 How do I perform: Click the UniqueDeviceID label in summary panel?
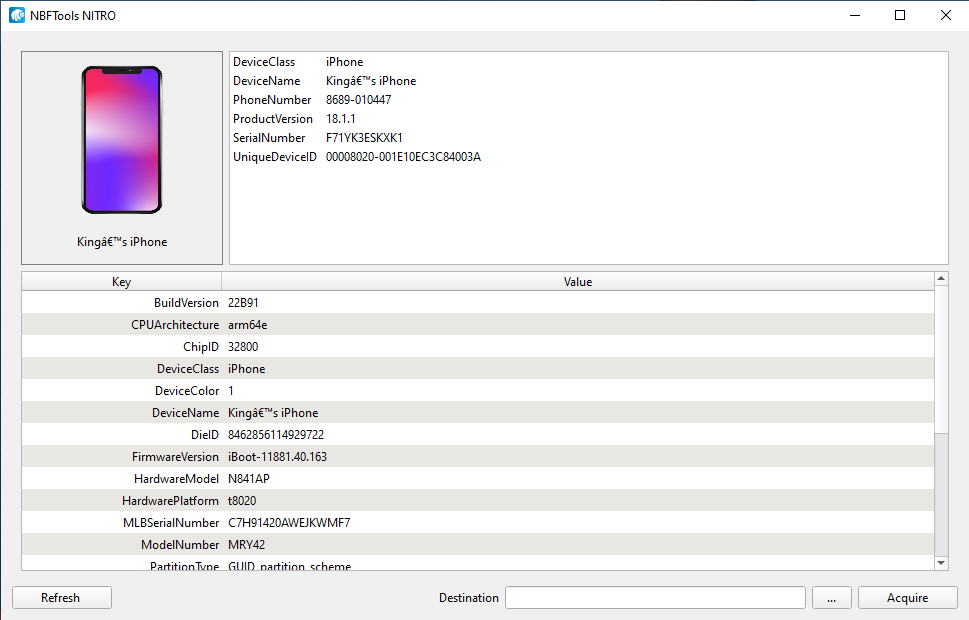tap(274, 157)
